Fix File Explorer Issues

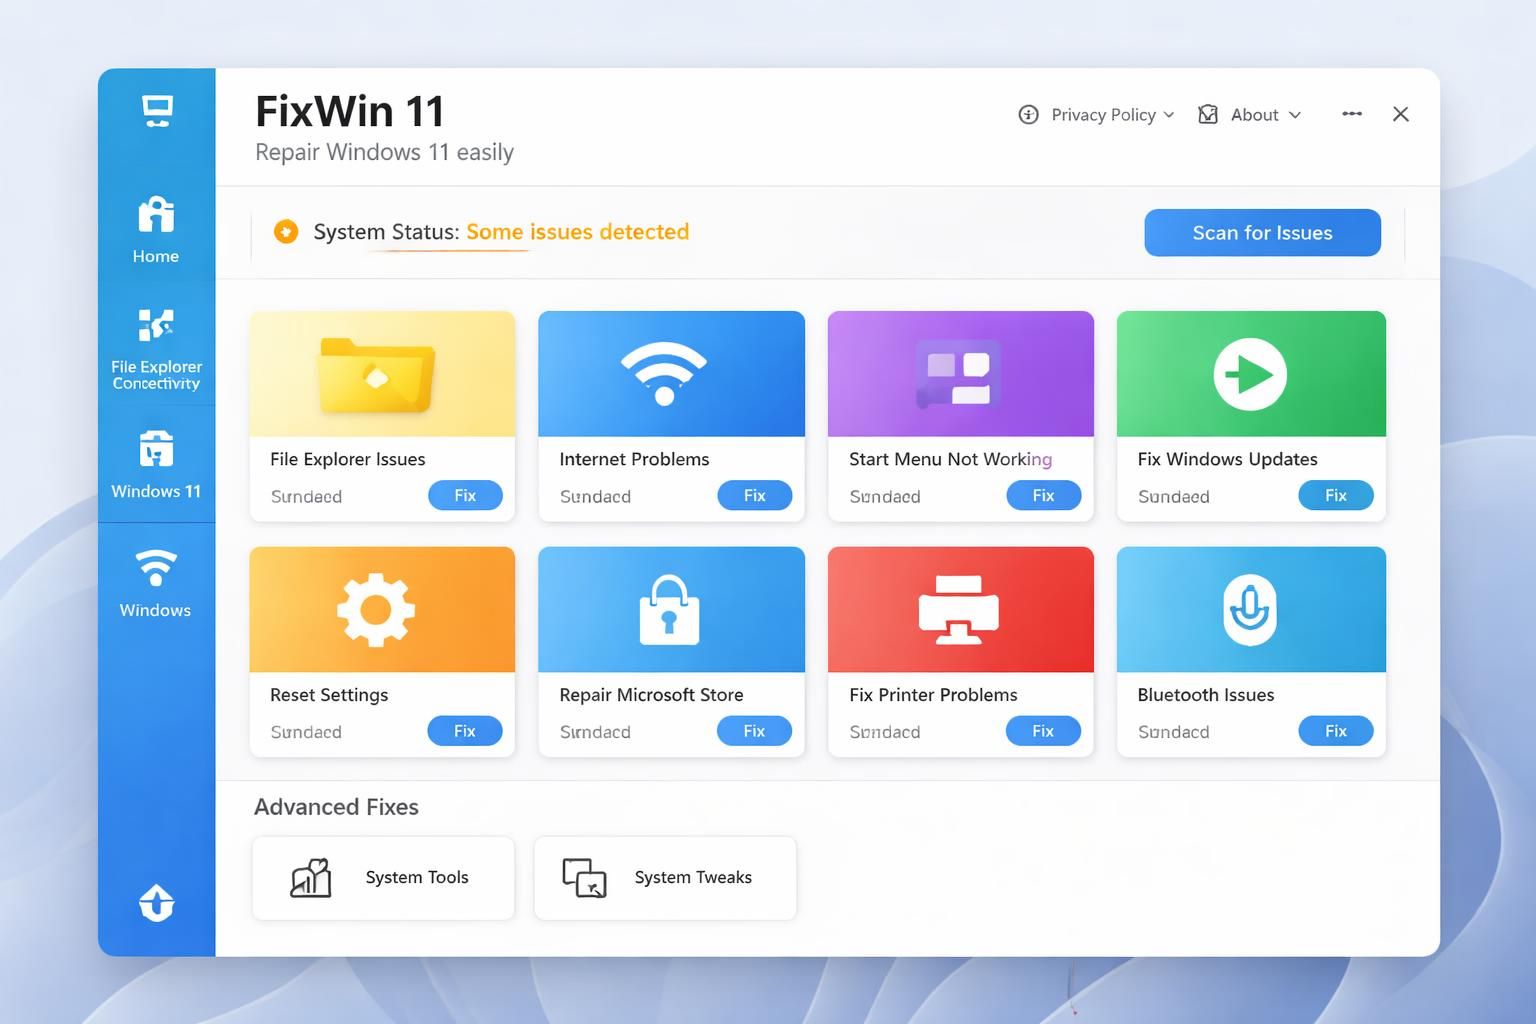point(465,496)
